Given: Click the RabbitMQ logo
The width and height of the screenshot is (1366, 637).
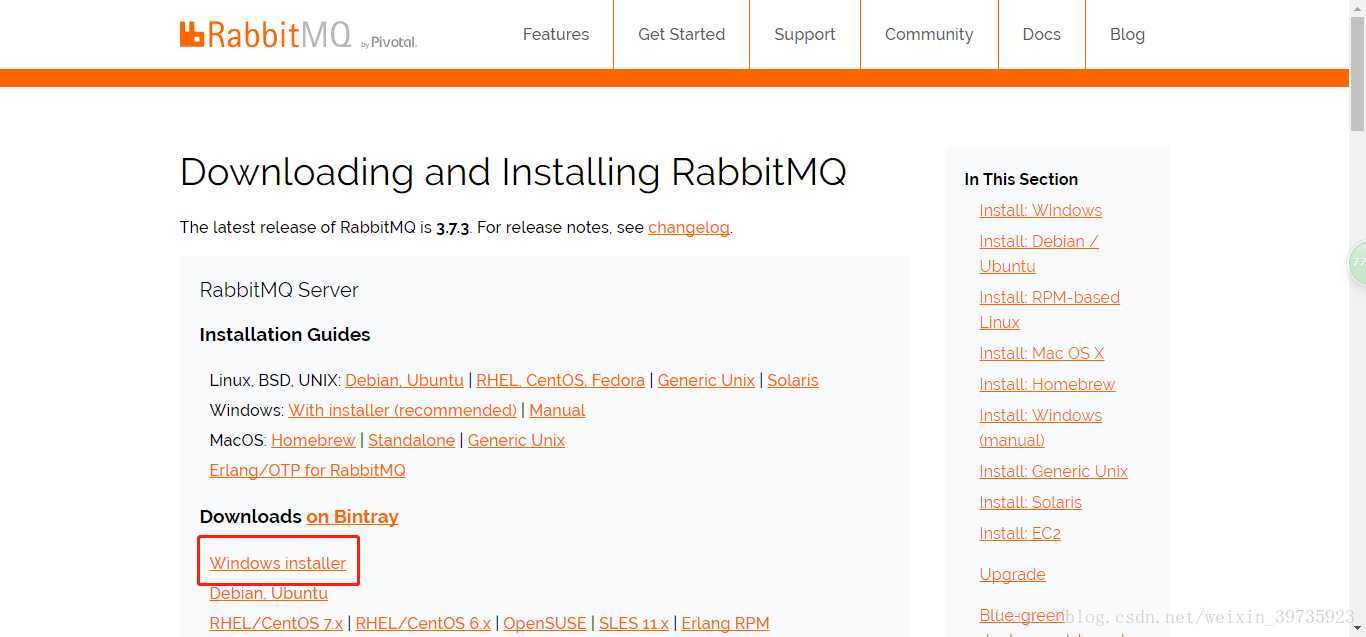Looking at the screenshot, I should point(298,34).
